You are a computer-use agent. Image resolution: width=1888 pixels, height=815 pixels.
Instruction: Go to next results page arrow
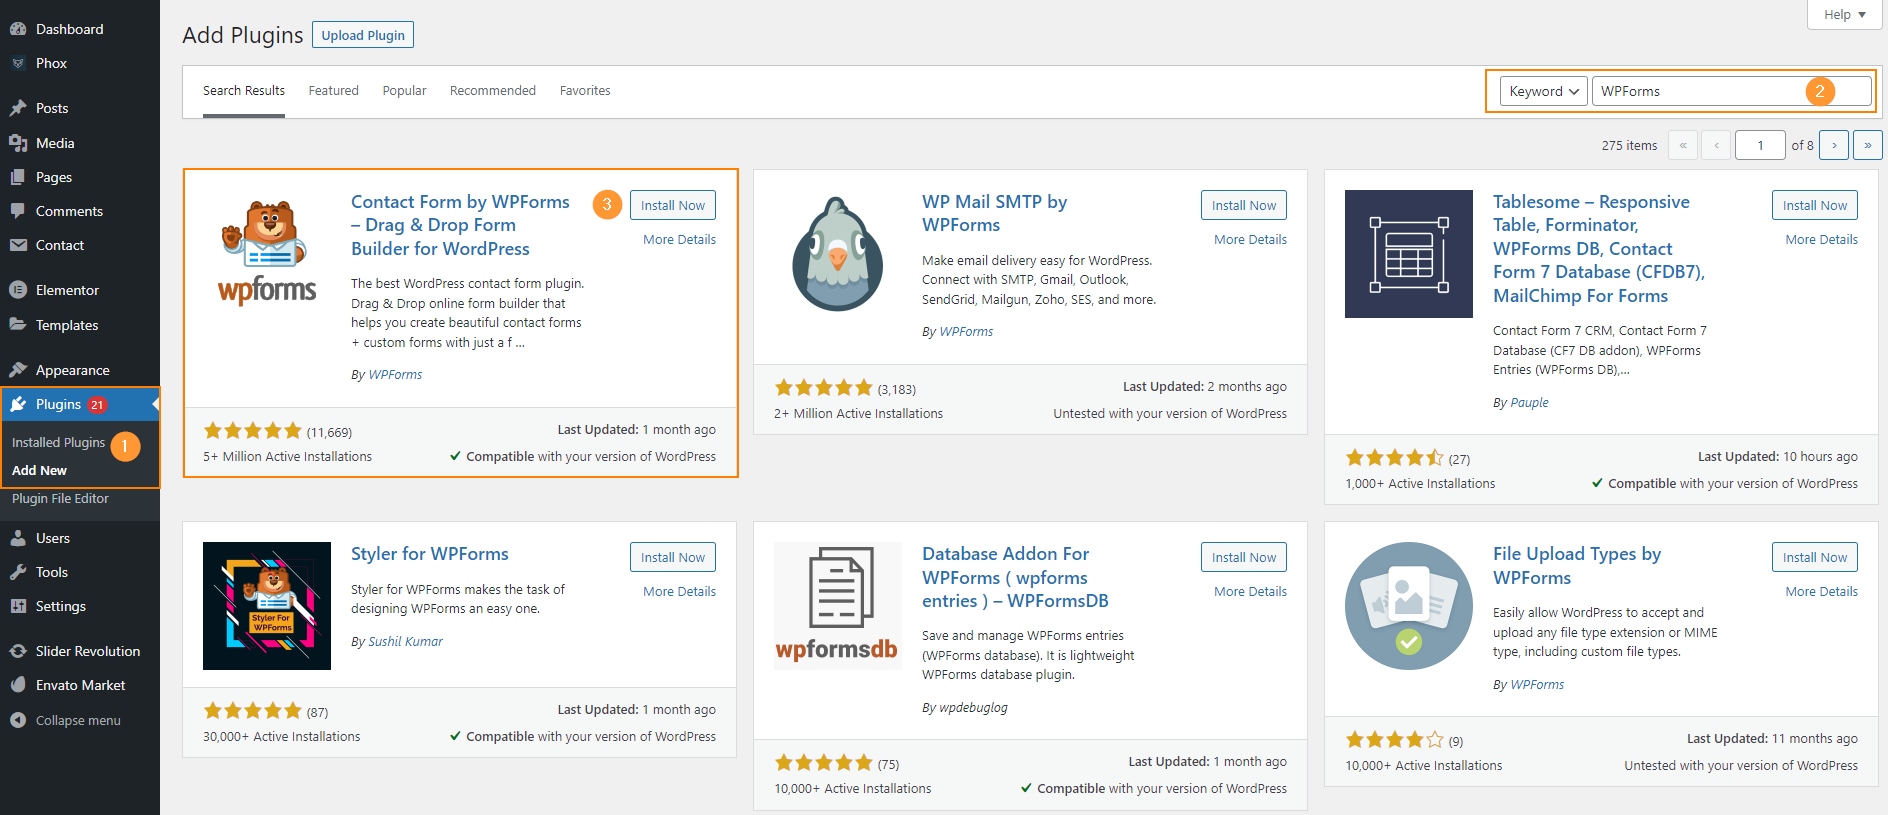coord(1833,145)
